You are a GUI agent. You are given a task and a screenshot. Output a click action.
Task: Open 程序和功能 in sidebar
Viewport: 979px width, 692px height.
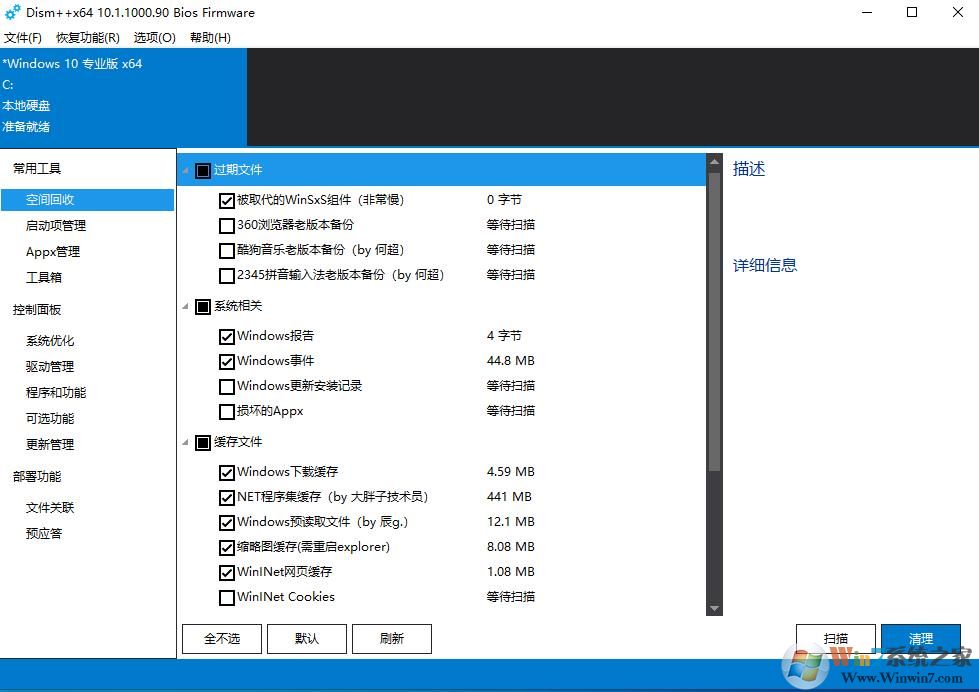(x=56, y=393)
